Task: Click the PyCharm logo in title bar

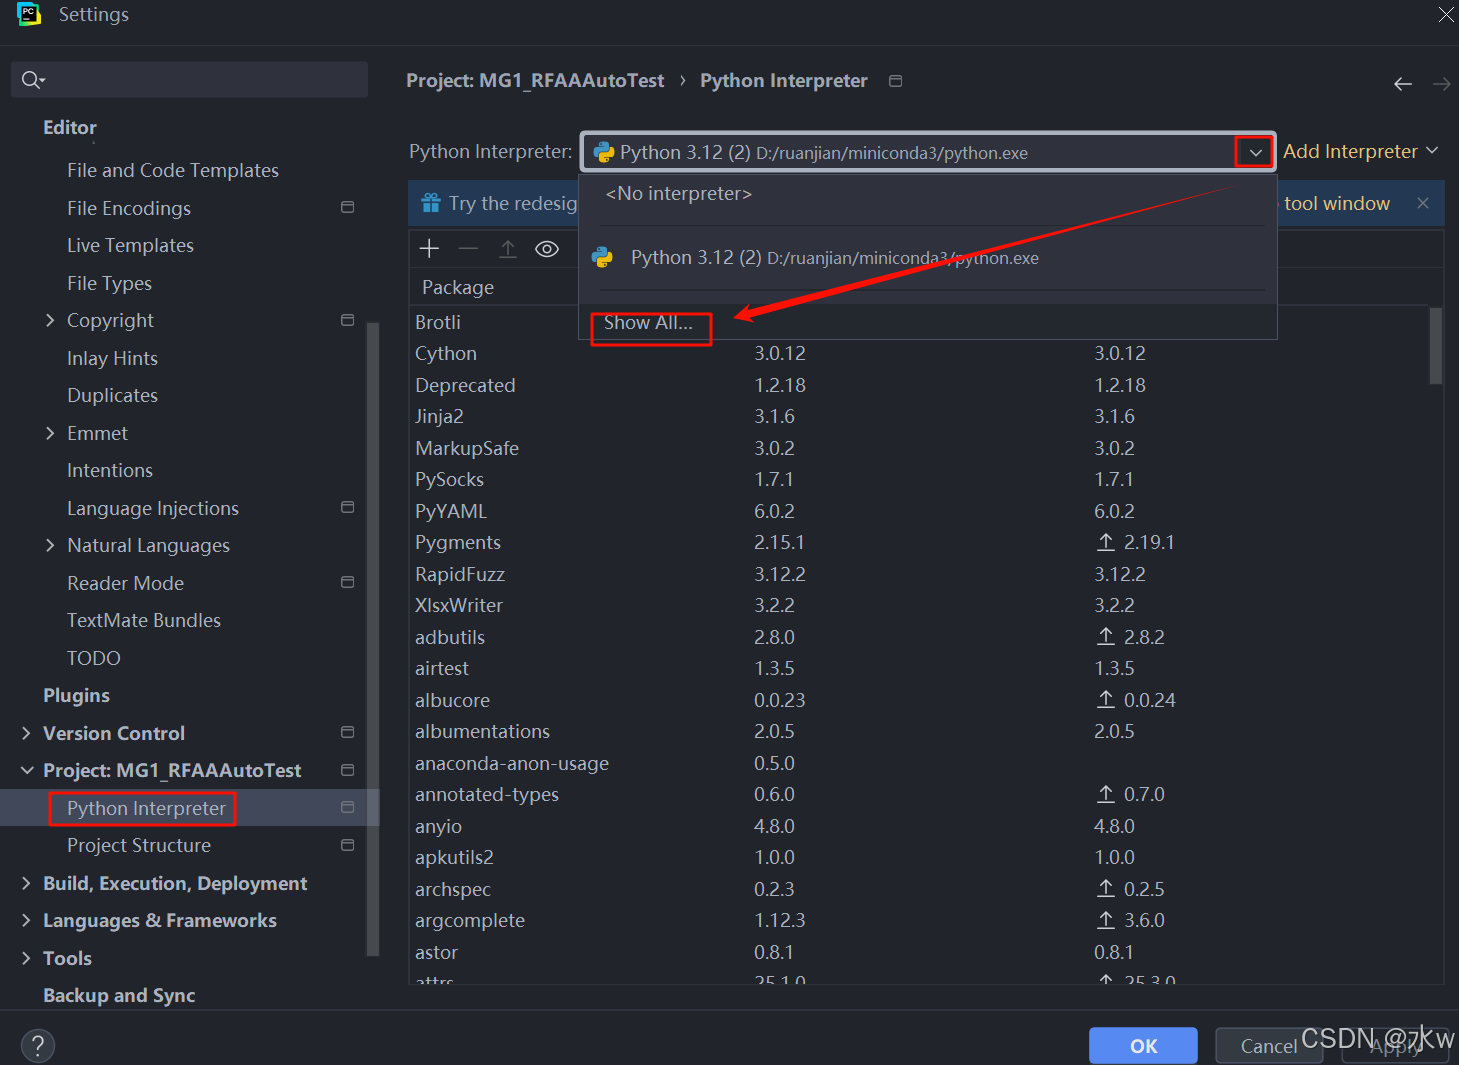Action: tap(29, 14)
